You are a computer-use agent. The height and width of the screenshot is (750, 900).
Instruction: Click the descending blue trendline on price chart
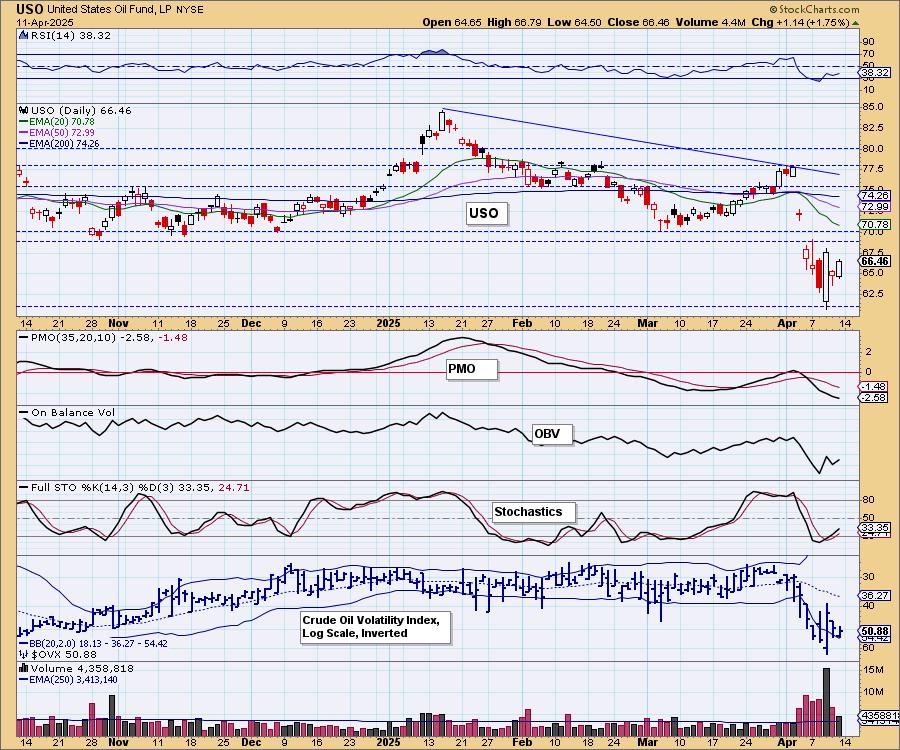(x=641, y=141)
